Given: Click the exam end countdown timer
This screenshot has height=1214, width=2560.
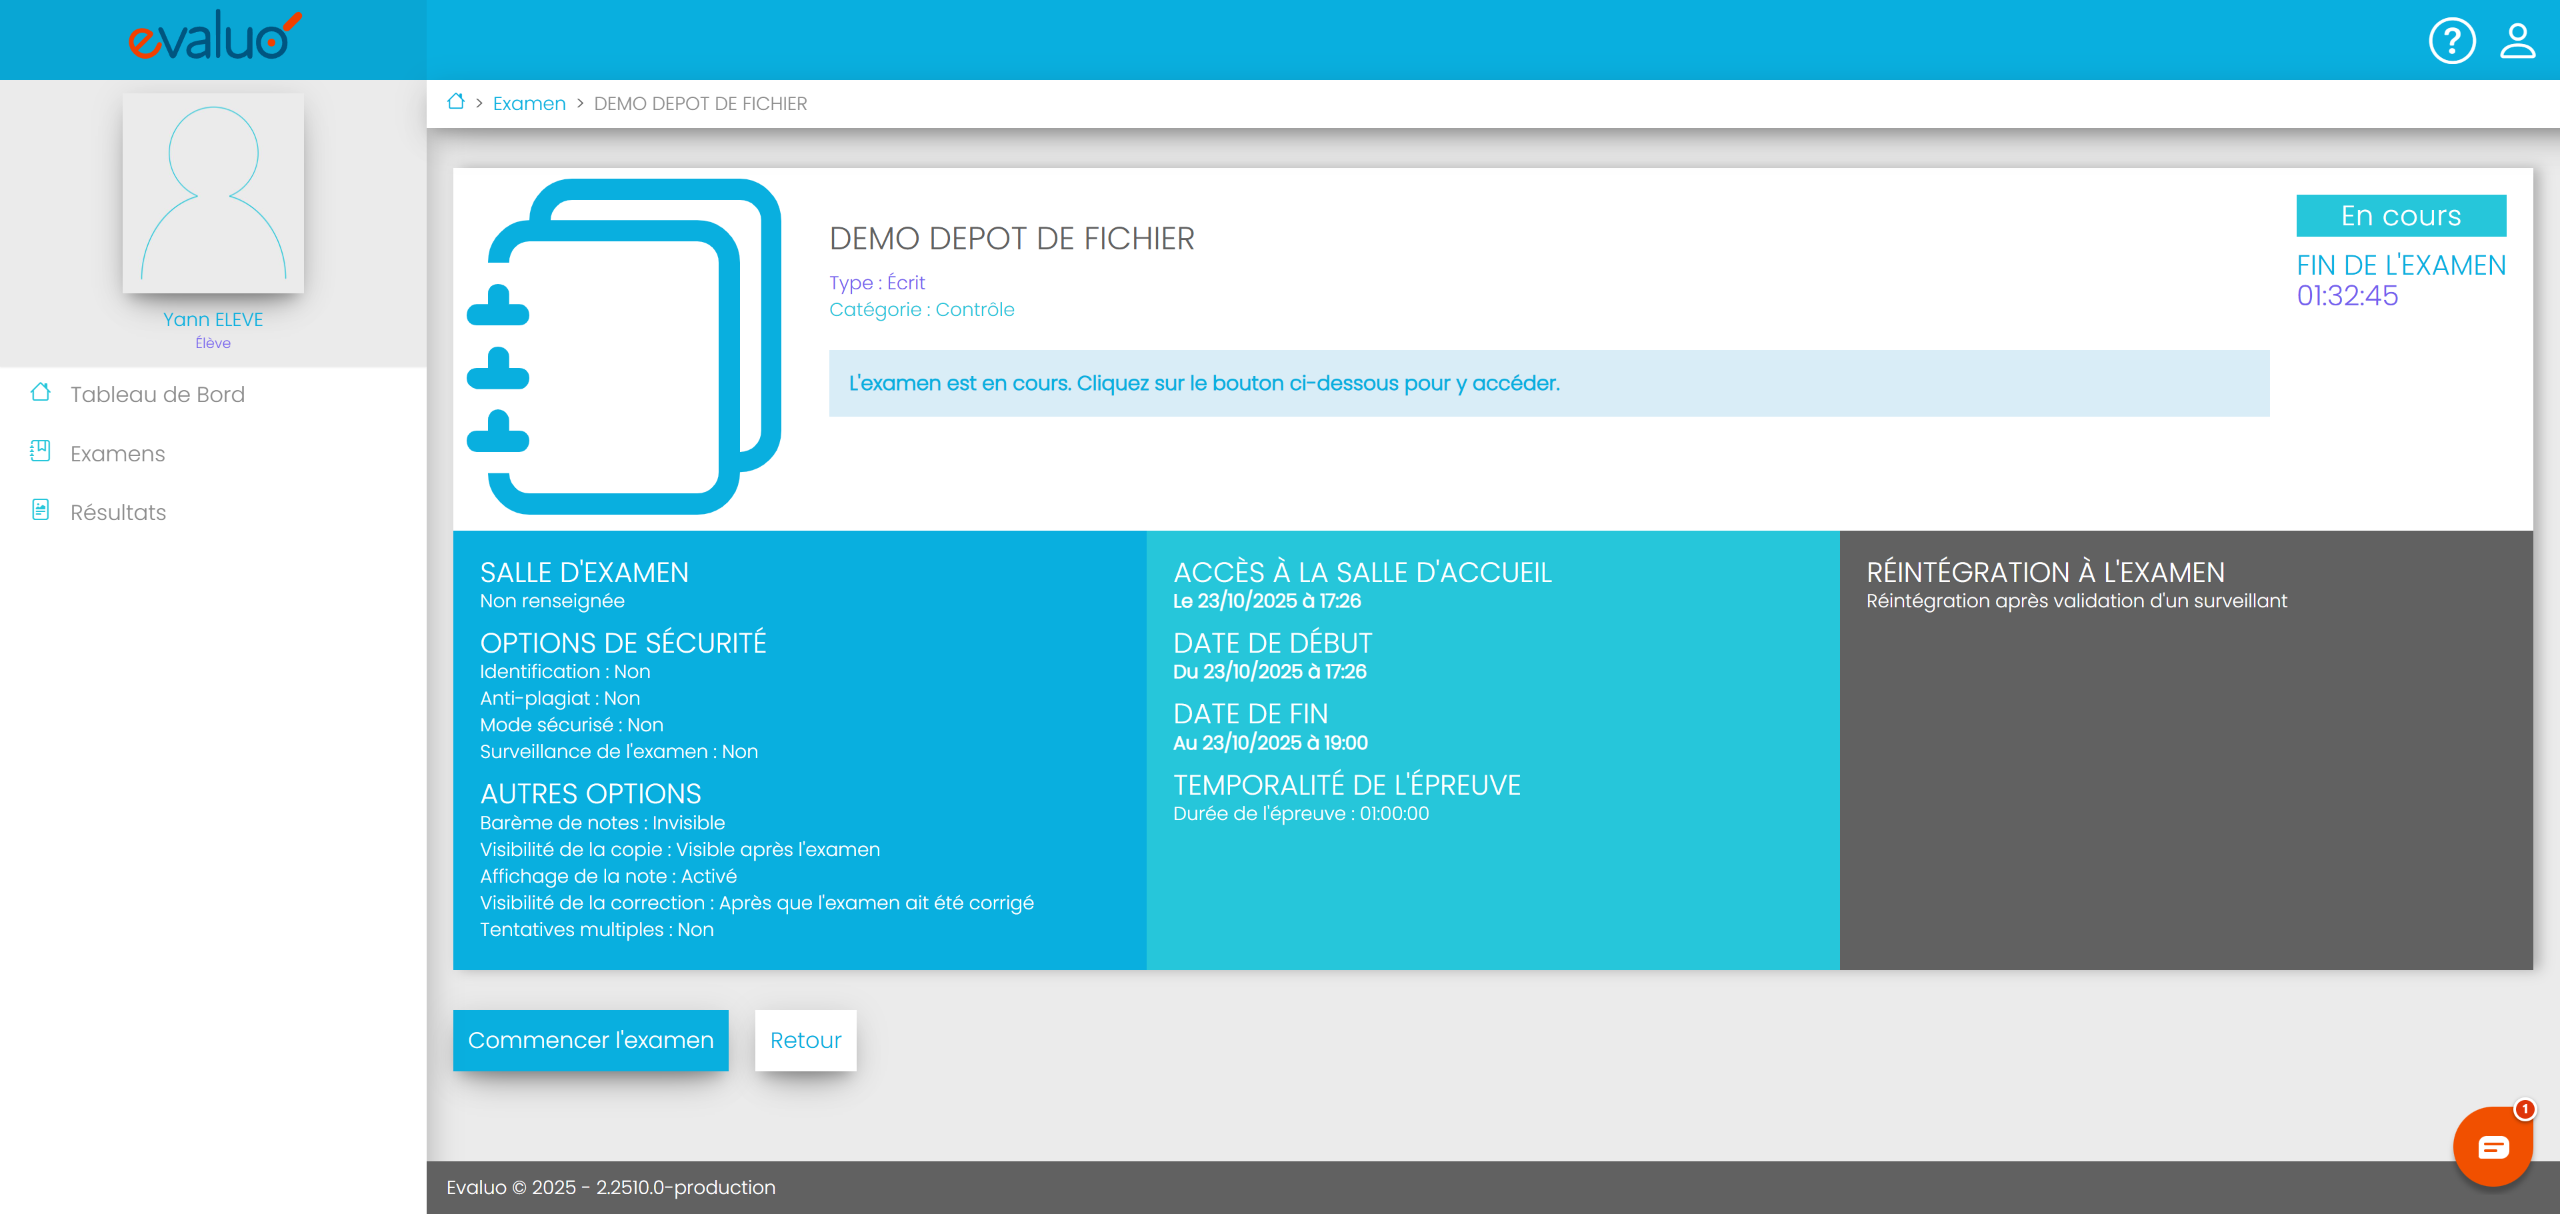Looking at the screenshot, I should point(2346,296).
